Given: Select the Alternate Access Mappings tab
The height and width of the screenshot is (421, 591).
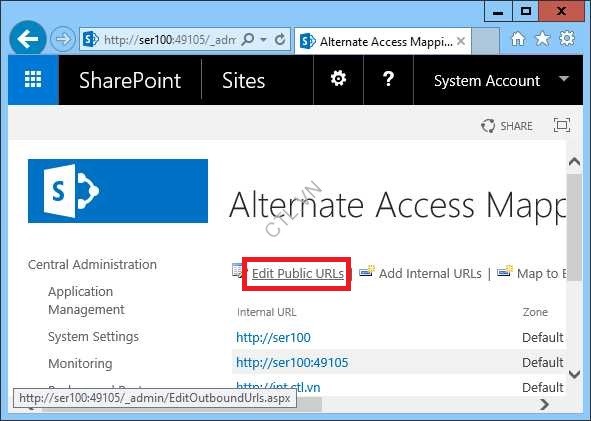Looking at the screenshot, I should click(382, 41).
